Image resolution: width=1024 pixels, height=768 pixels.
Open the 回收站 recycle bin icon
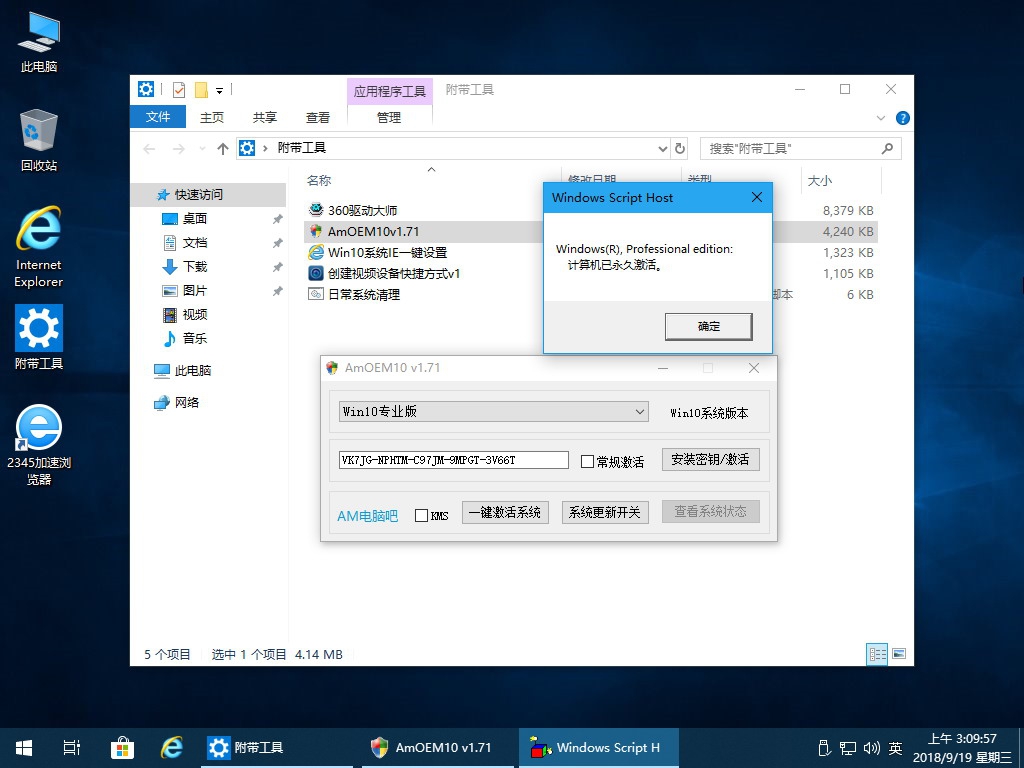39,140
